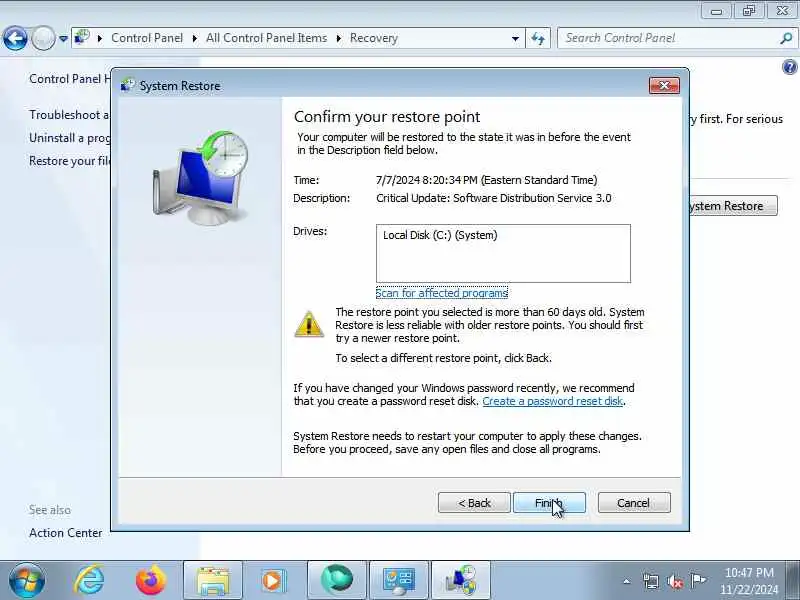This screenshot has height=600, width=800.
Task: Open Windows Explorer folder taskbar icon
Action: (x=213, y=581)
